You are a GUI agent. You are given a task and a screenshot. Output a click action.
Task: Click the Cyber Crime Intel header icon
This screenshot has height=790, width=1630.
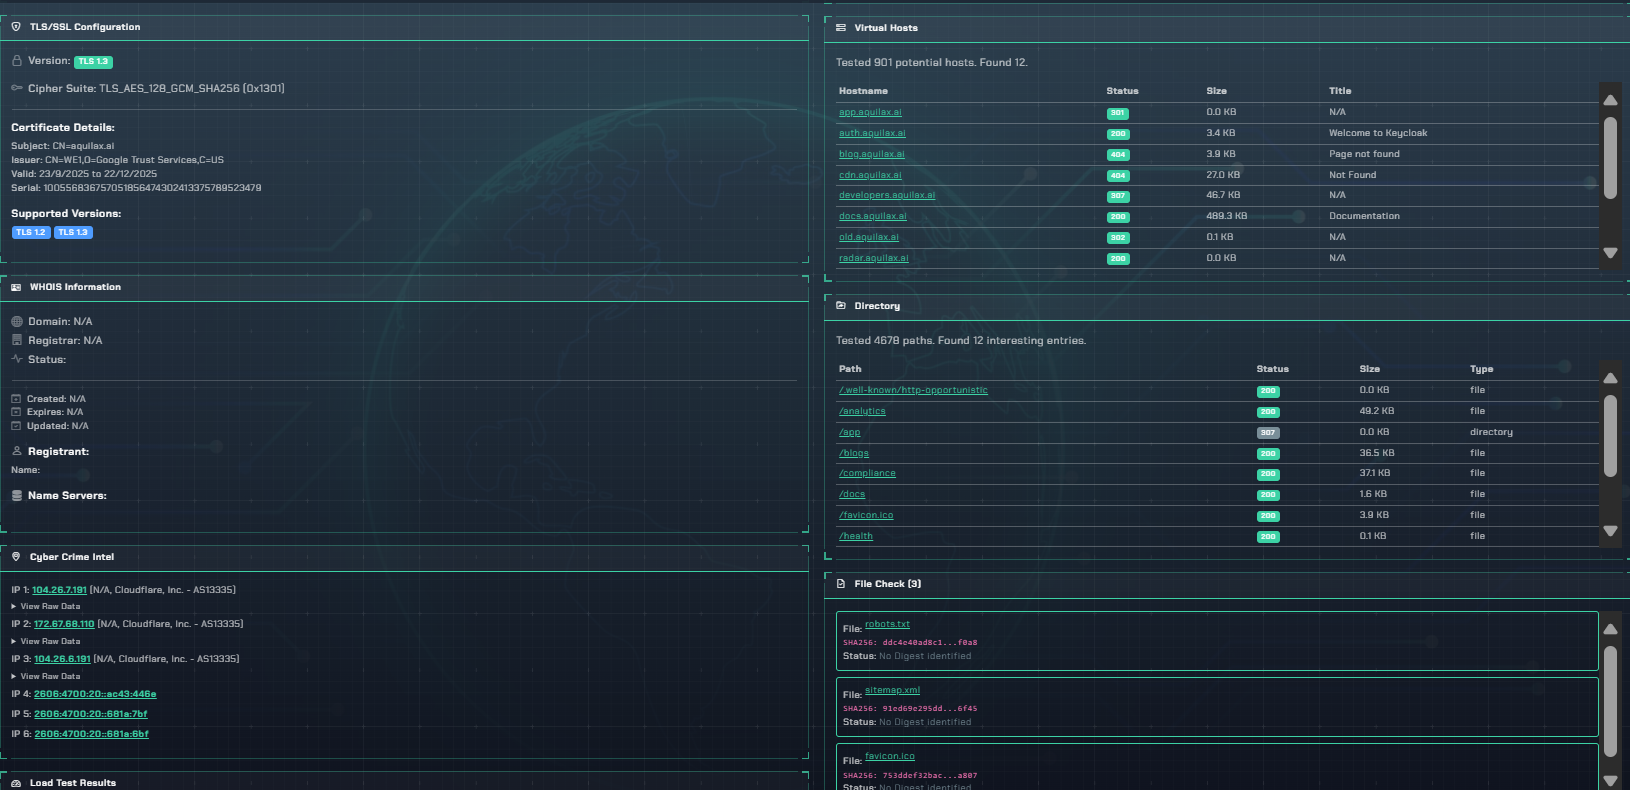tap(16, 557)
